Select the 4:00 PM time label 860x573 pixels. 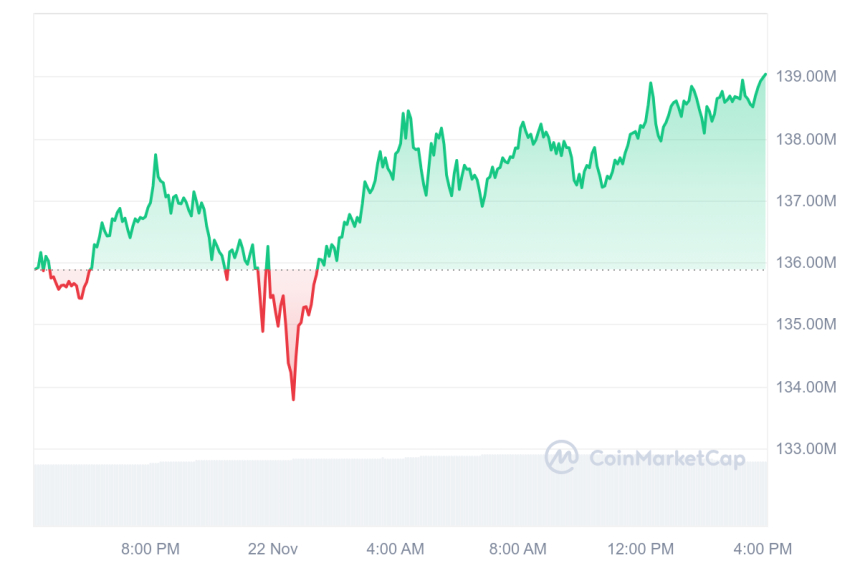pyautogui.click(x=763, y=549)
